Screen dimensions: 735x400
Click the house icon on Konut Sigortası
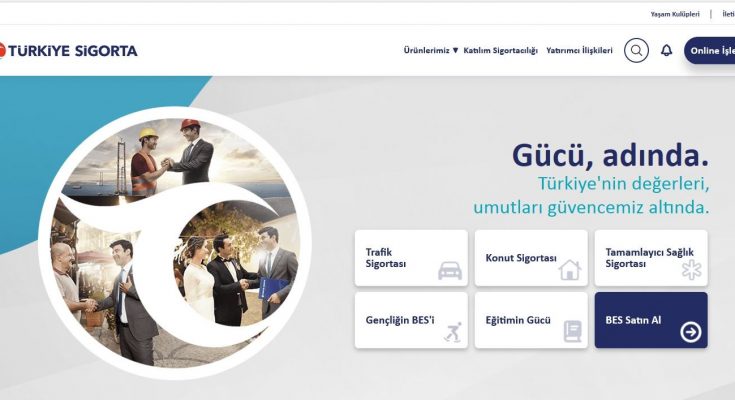tap(570, 270)
